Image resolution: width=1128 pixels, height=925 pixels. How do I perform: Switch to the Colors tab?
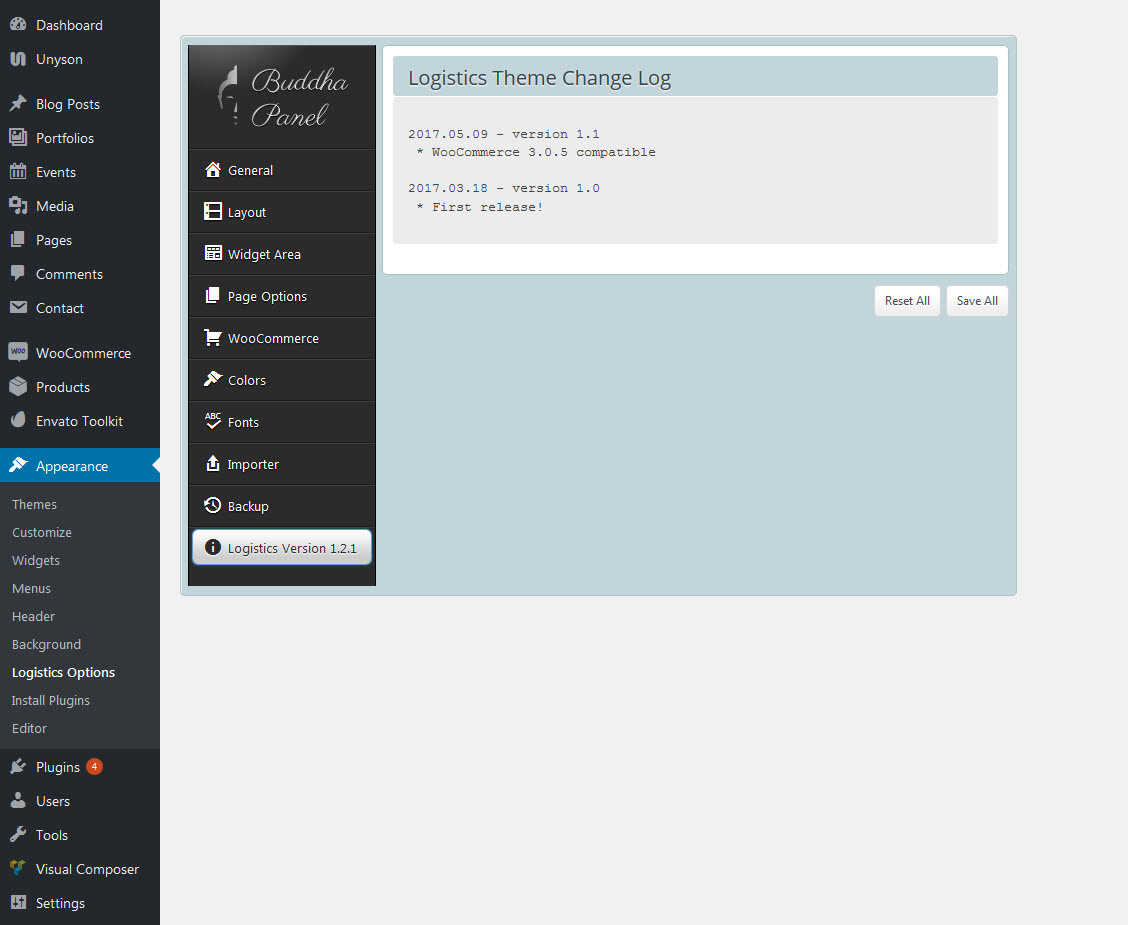click(x=282, y=380)
